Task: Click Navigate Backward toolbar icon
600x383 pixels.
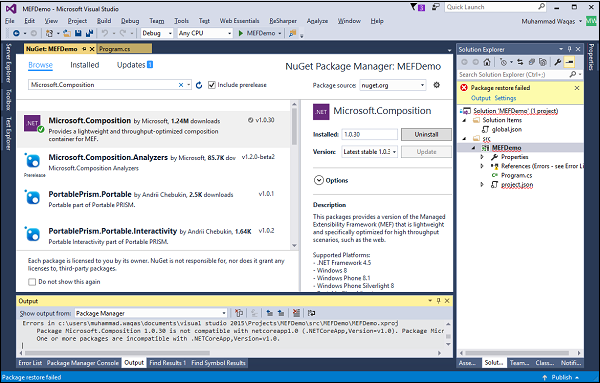Action: click(x=16, y=33)
